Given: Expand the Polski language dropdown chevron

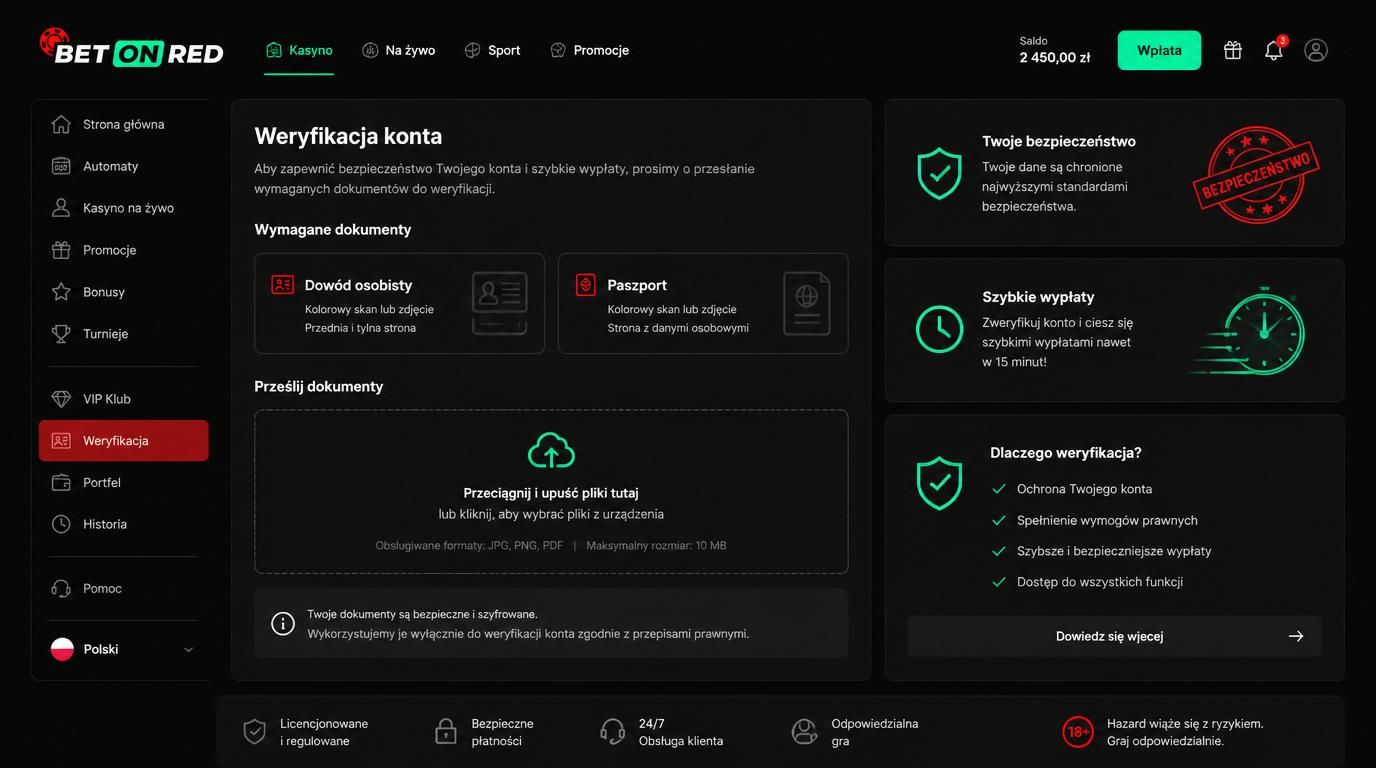Looking at the screenshot, I should pos(189,650).
